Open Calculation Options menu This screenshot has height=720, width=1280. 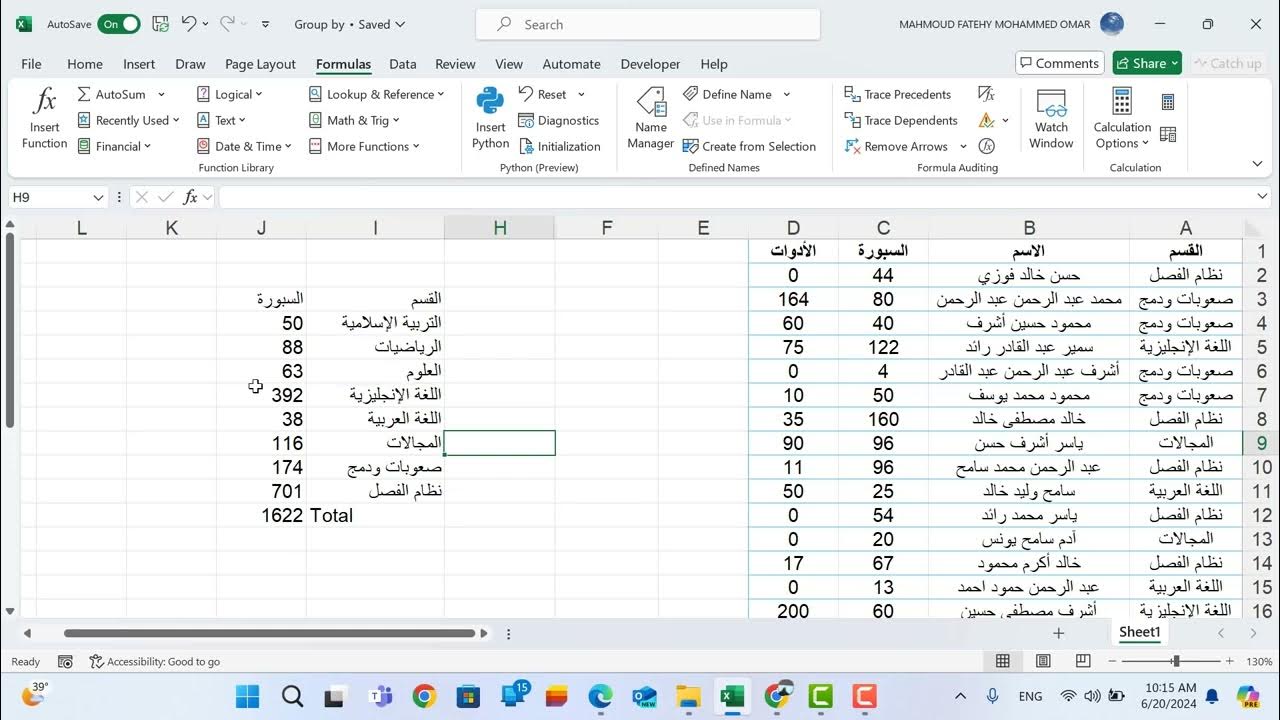pos(1122,118)
